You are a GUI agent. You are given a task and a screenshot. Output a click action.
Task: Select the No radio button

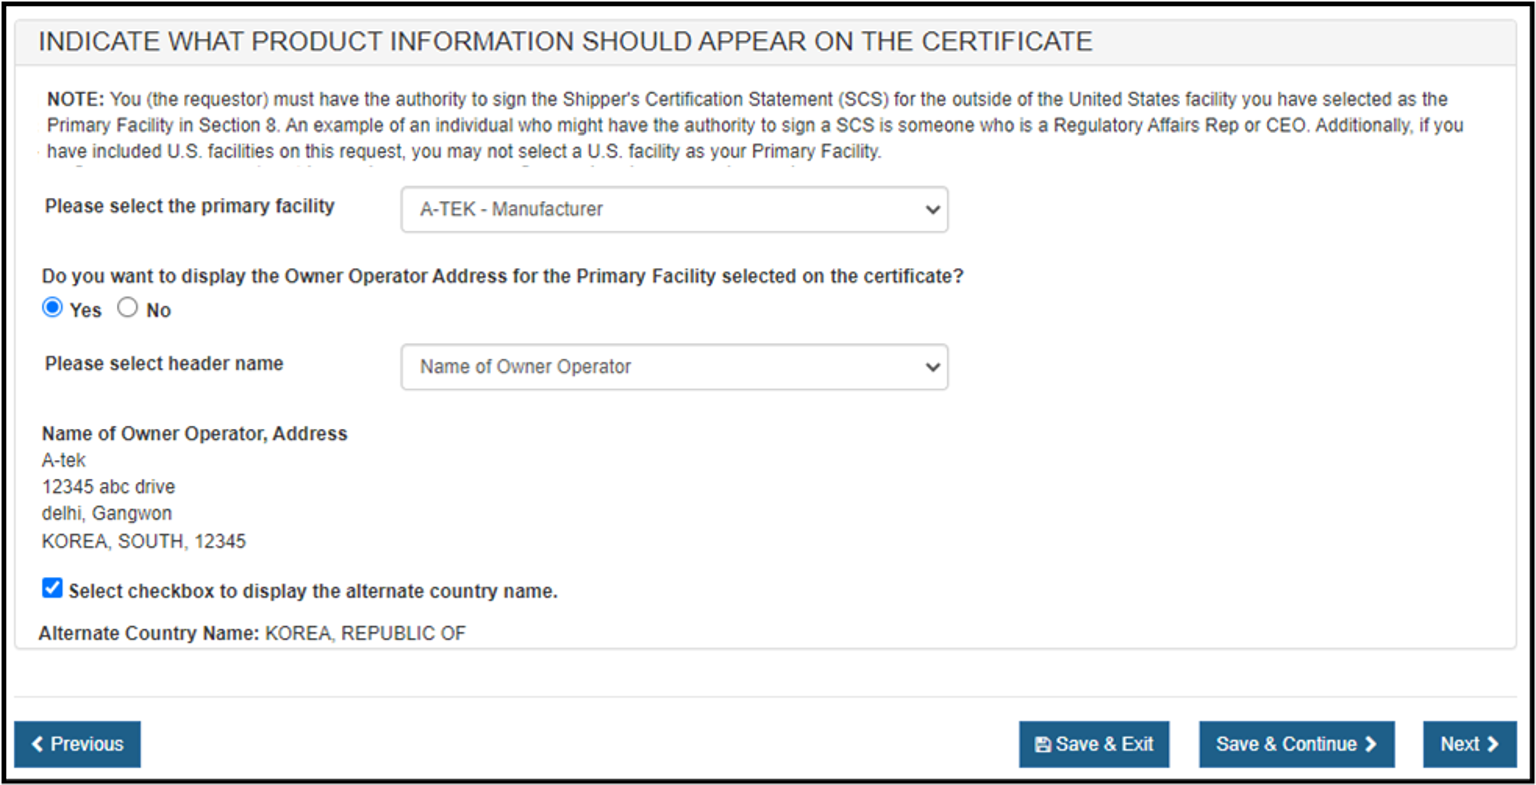127,308
